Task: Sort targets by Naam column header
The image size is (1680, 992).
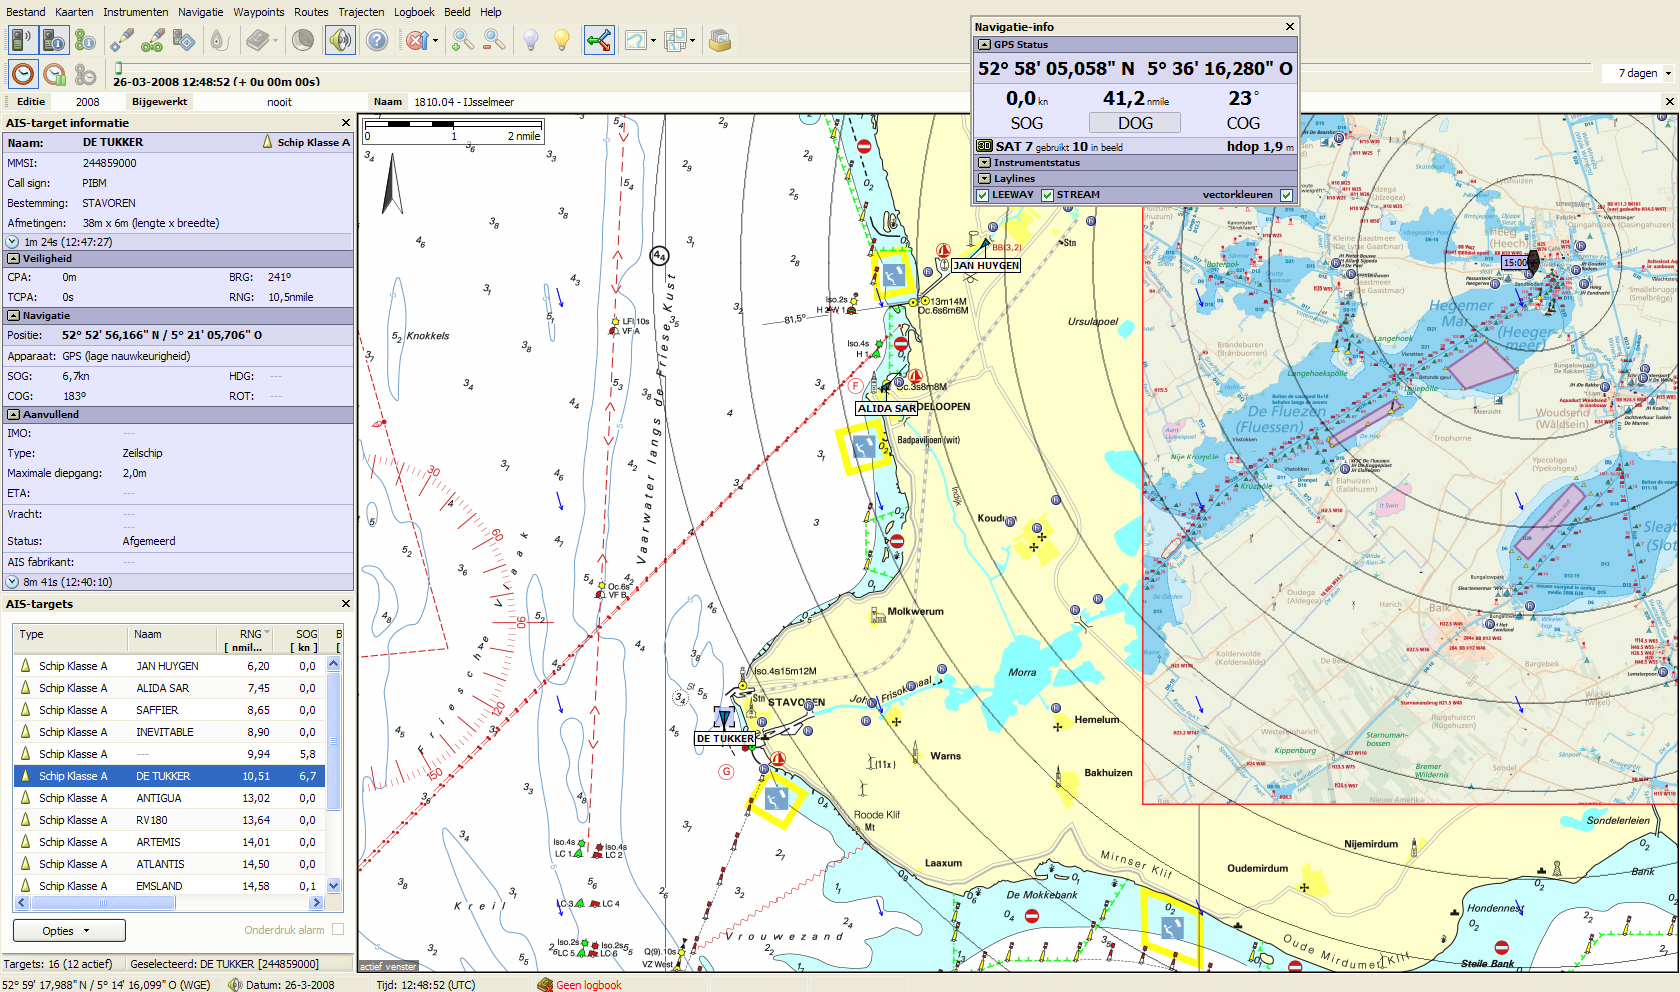Action: coord(172,640)
